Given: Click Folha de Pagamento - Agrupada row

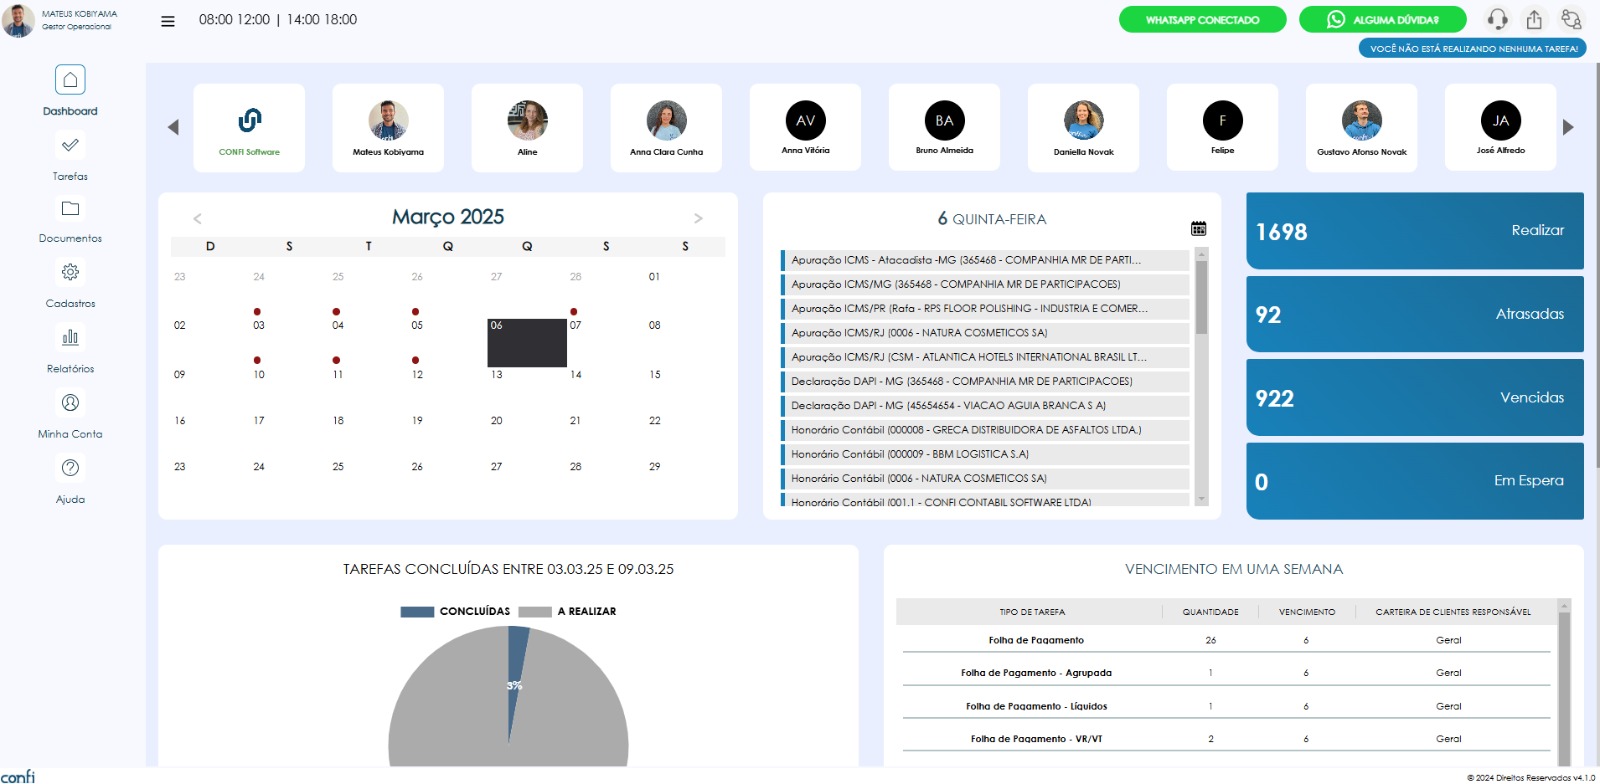Looking at the screenshot, I should pyautogui.click(x=1226, y=673).
